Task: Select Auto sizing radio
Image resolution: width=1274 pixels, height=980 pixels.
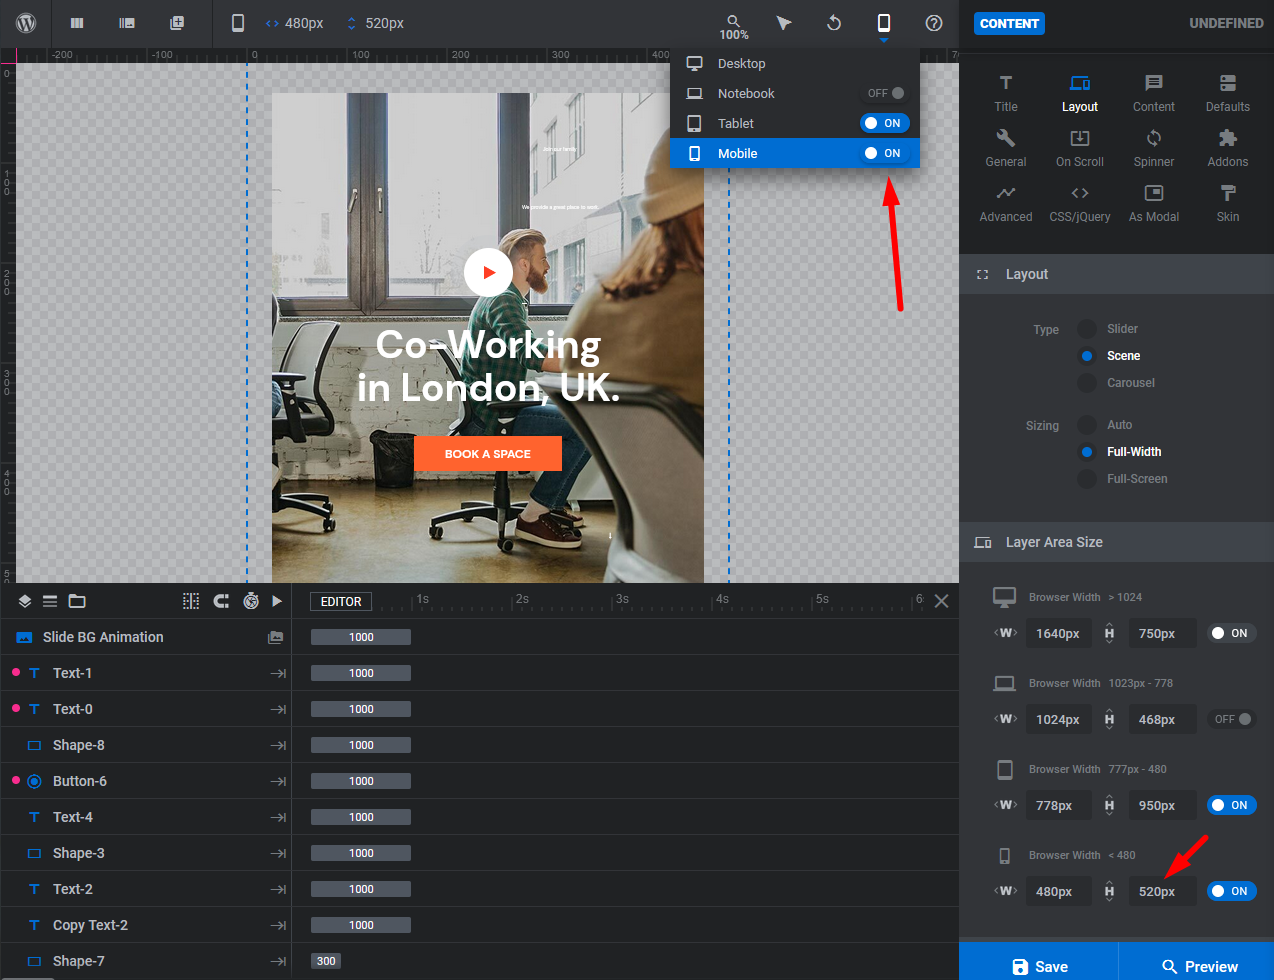Action: (x=1087, y=425)
